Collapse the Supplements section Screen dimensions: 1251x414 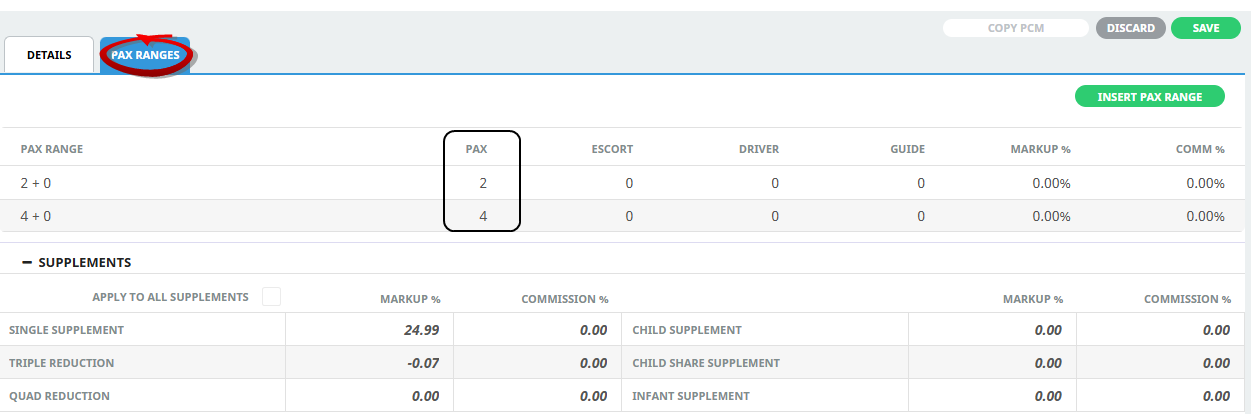27,263
